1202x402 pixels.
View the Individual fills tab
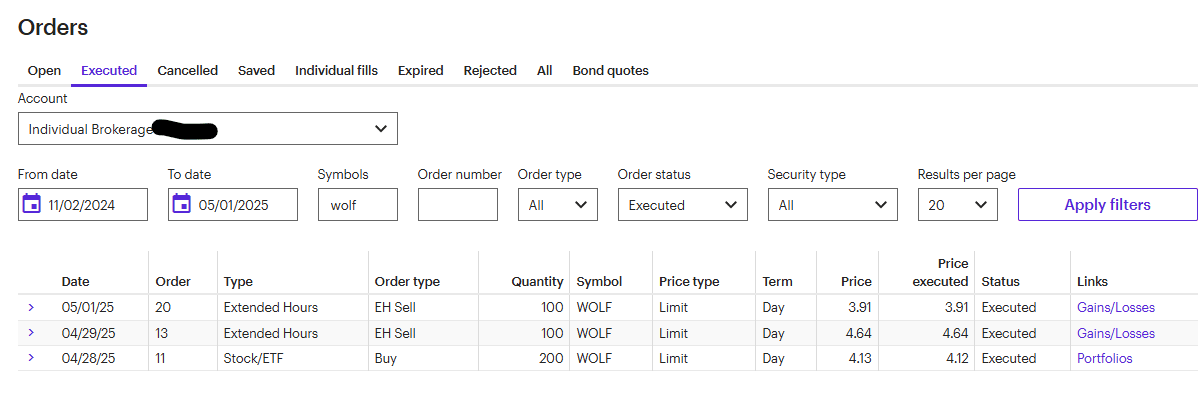(x=336, y=71)
